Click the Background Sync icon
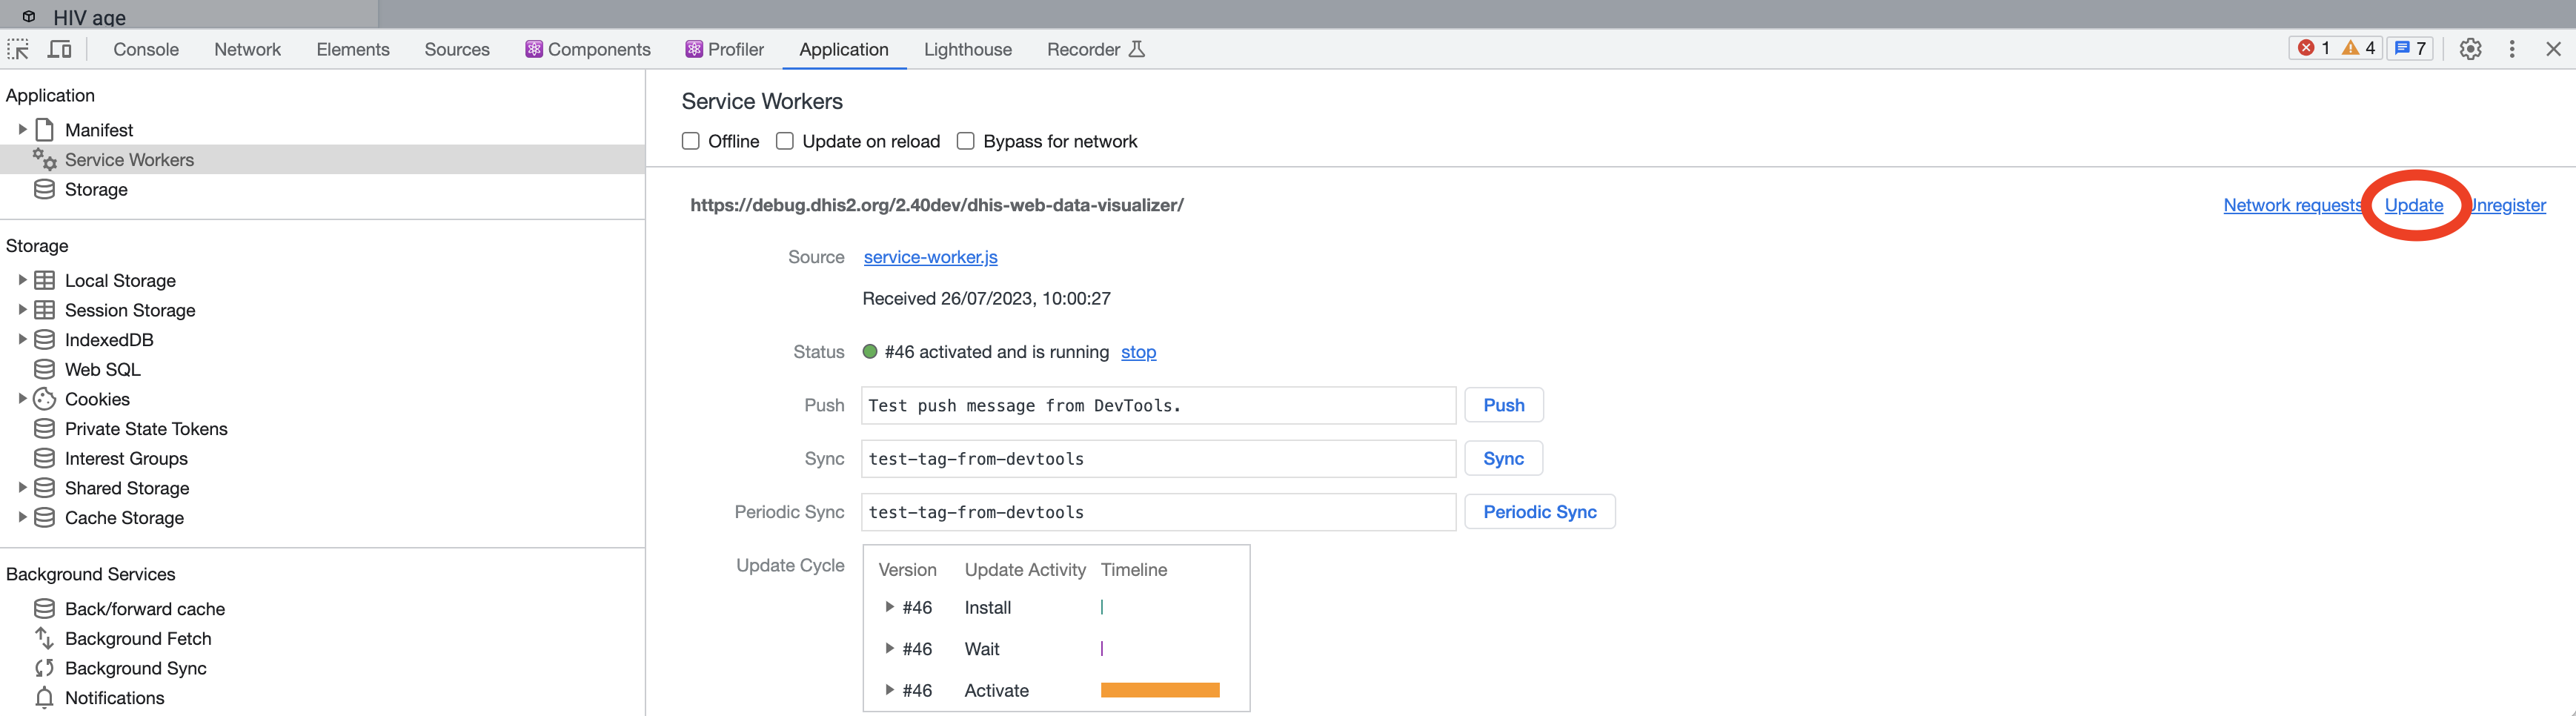Viewport: 2576px width, 716px height. [44, 668]
